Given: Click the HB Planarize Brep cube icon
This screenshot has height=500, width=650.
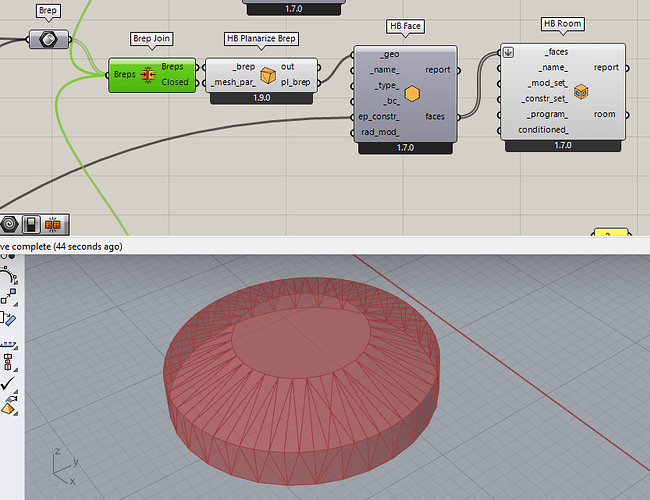Looking at the screenshot, I should tap(267, 75).
